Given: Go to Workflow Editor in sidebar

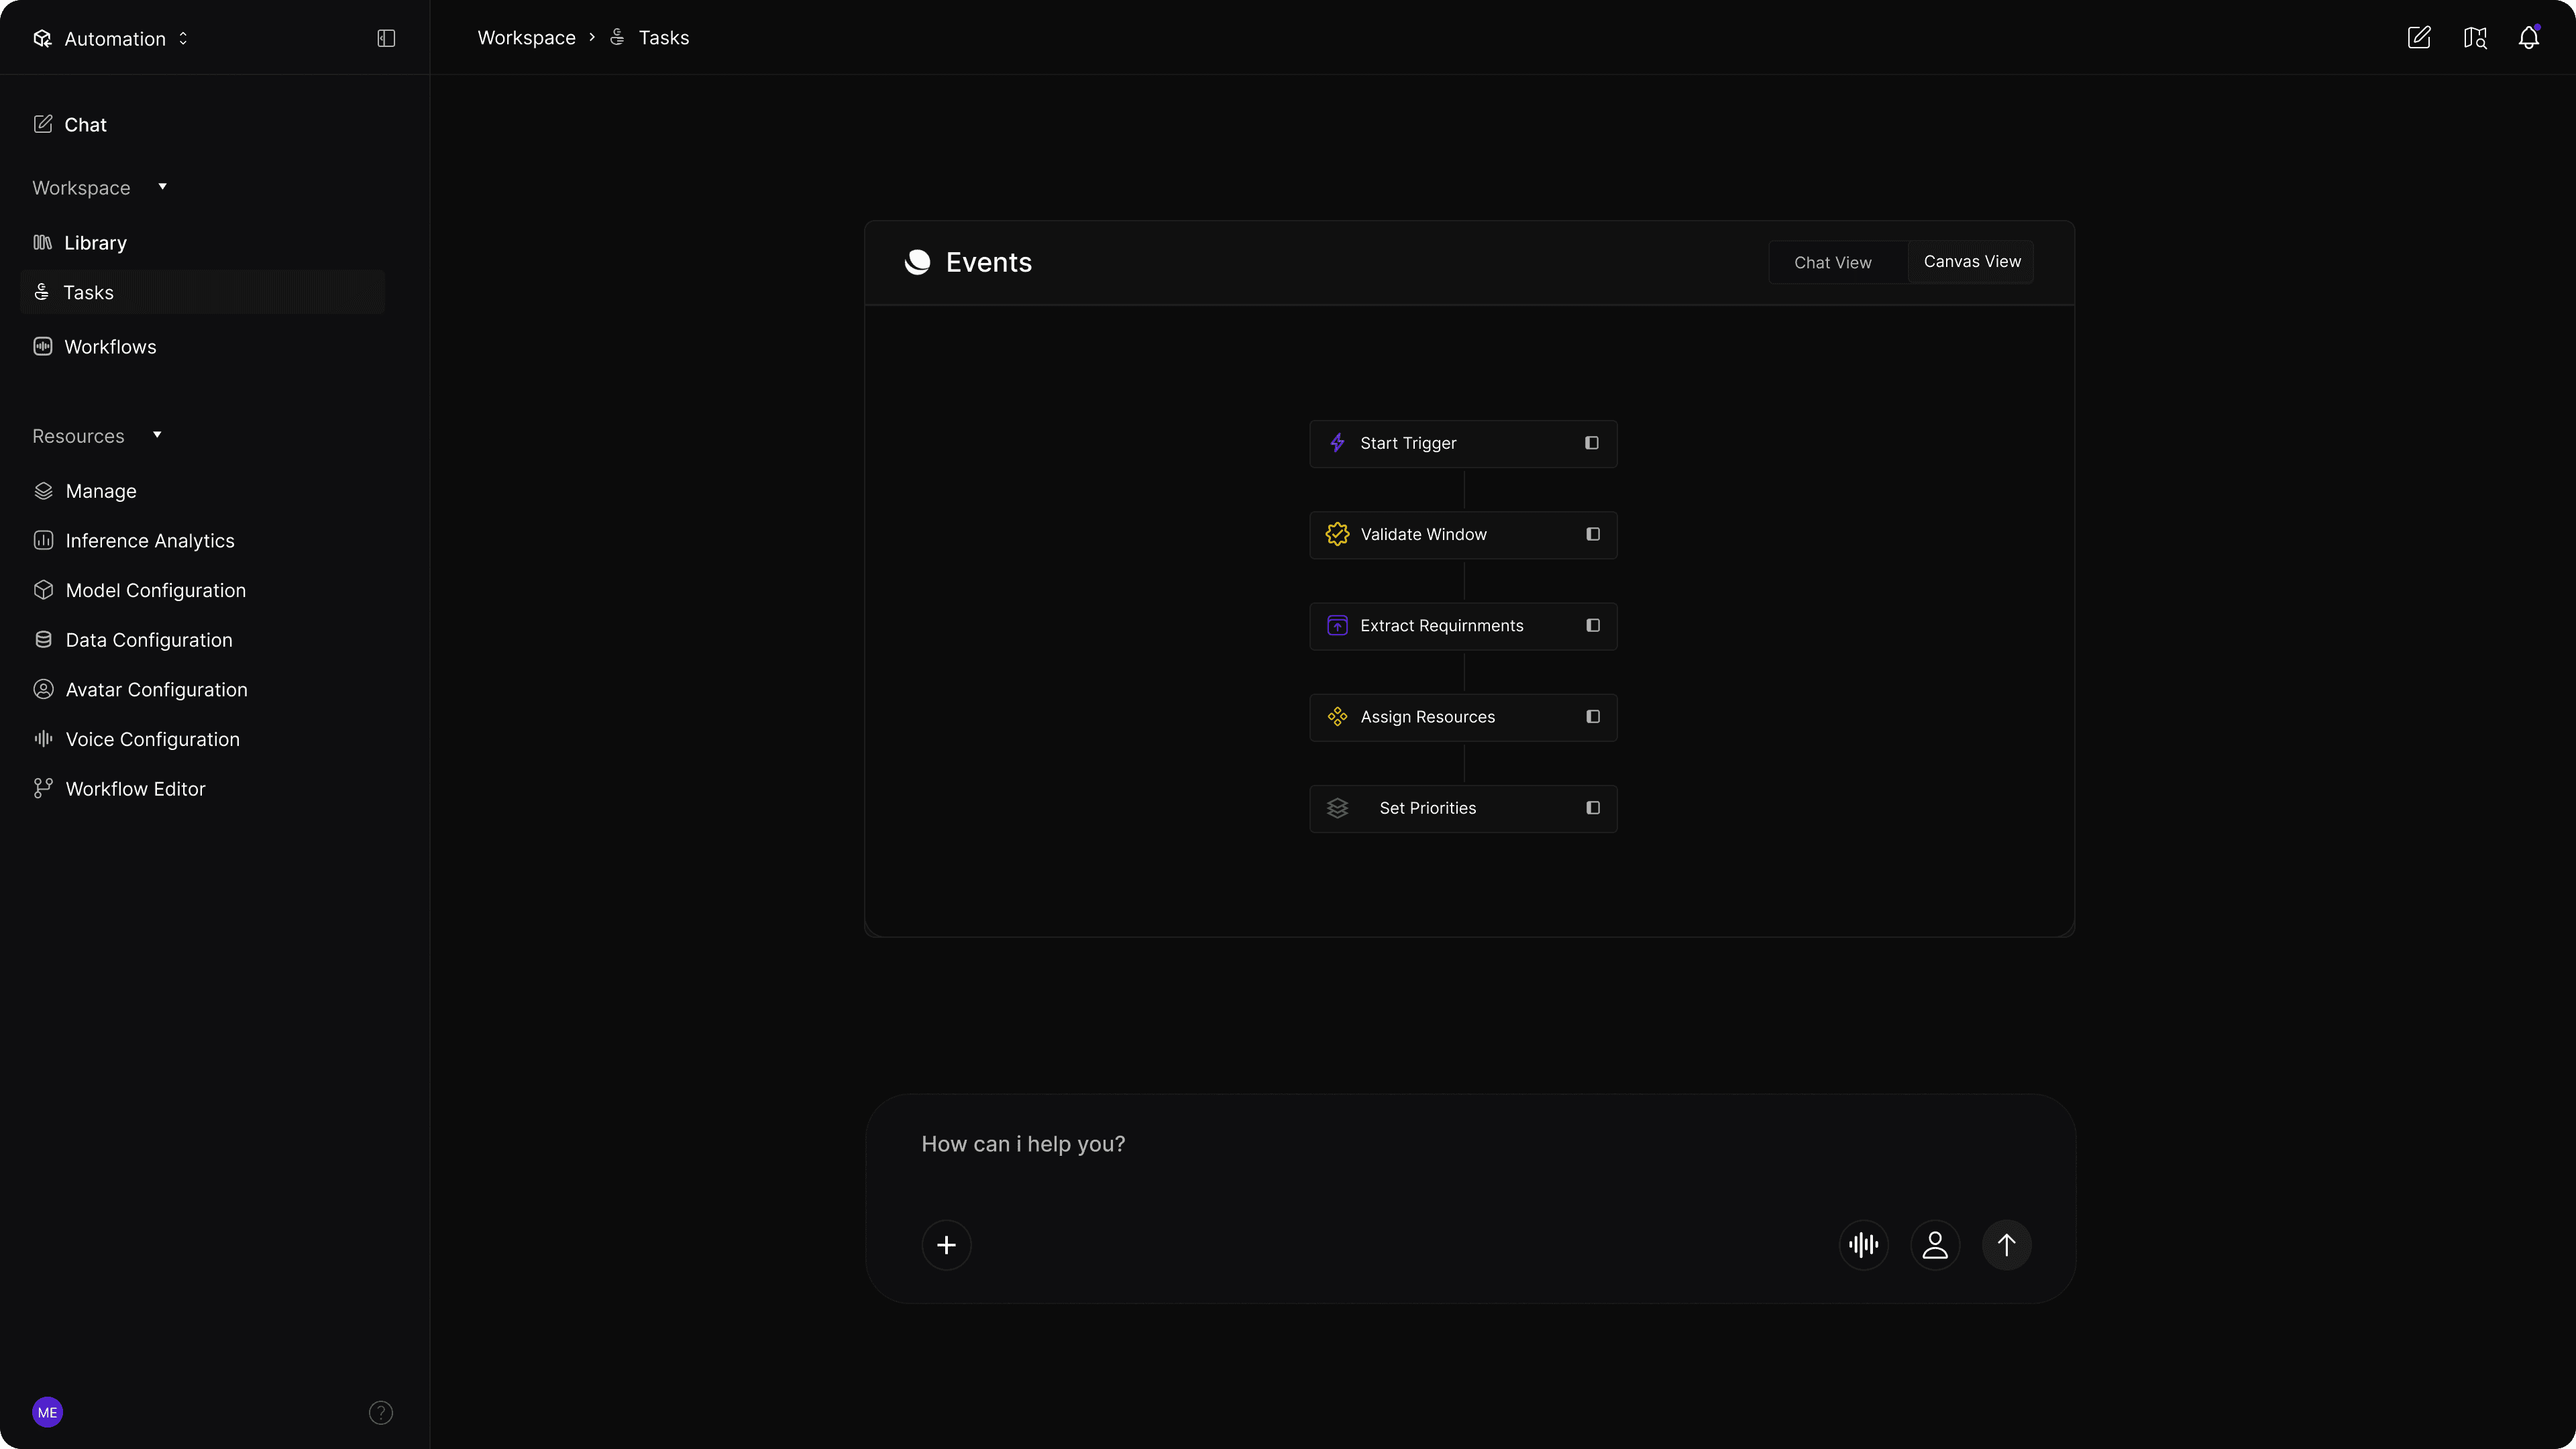Looking at the screenshot, I should coord(135,789).
